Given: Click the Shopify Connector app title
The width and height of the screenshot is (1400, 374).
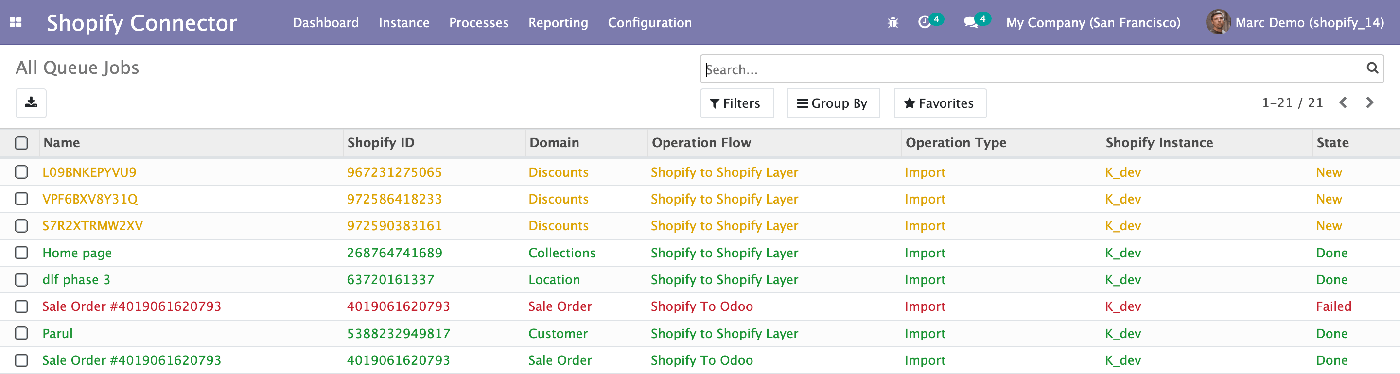Looking at the screenshot, I should coord(142,23).
